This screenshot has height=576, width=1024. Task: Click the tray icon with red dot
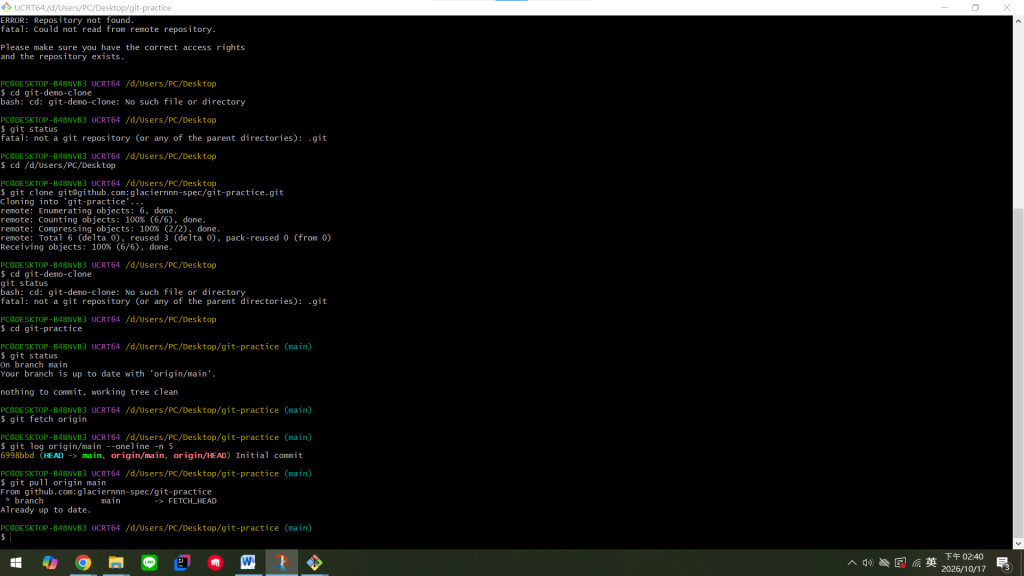pyautogui.click(x=900, y=563)
